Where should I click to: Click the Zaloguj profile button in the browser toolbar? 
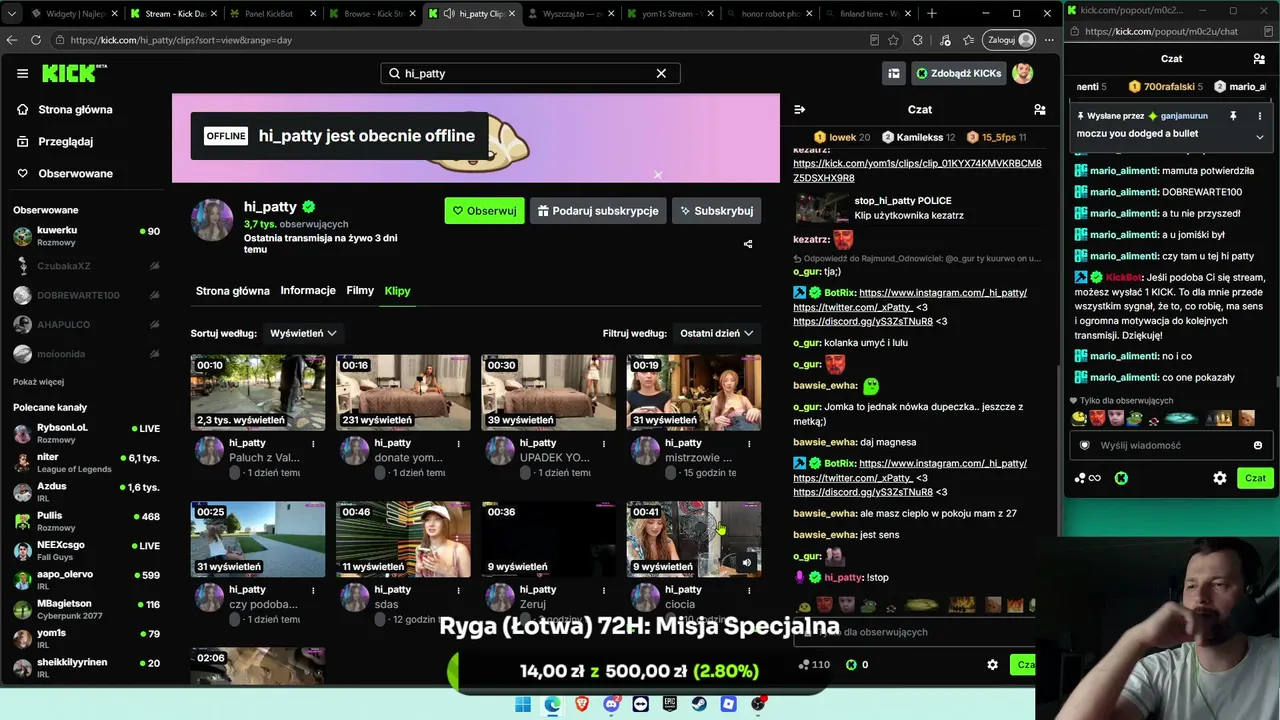pyautogui.click(x=1010, y=40)
